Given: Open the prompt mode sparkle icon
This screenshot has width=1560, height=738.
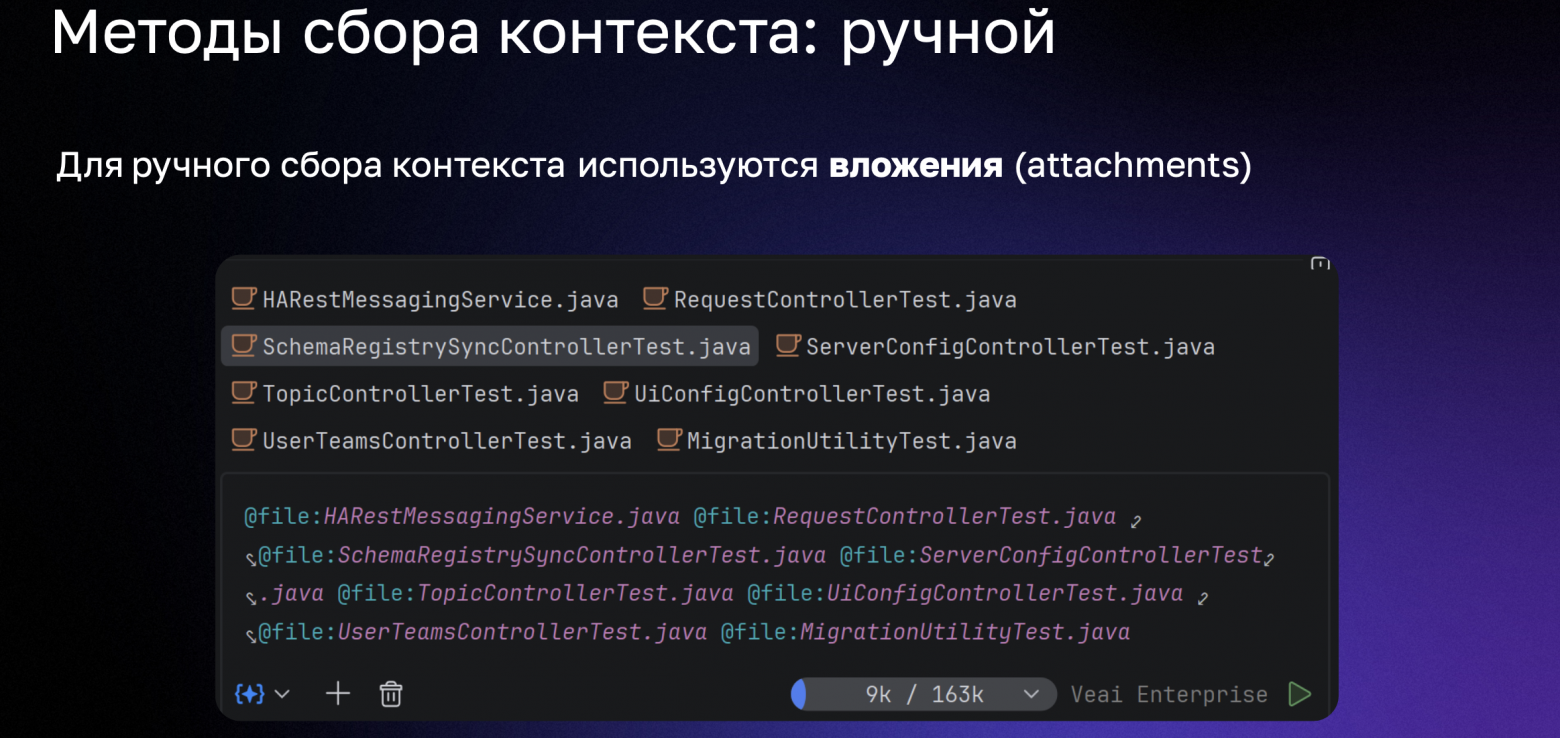Looking at the screenshot, I should [x=249, y=693].
